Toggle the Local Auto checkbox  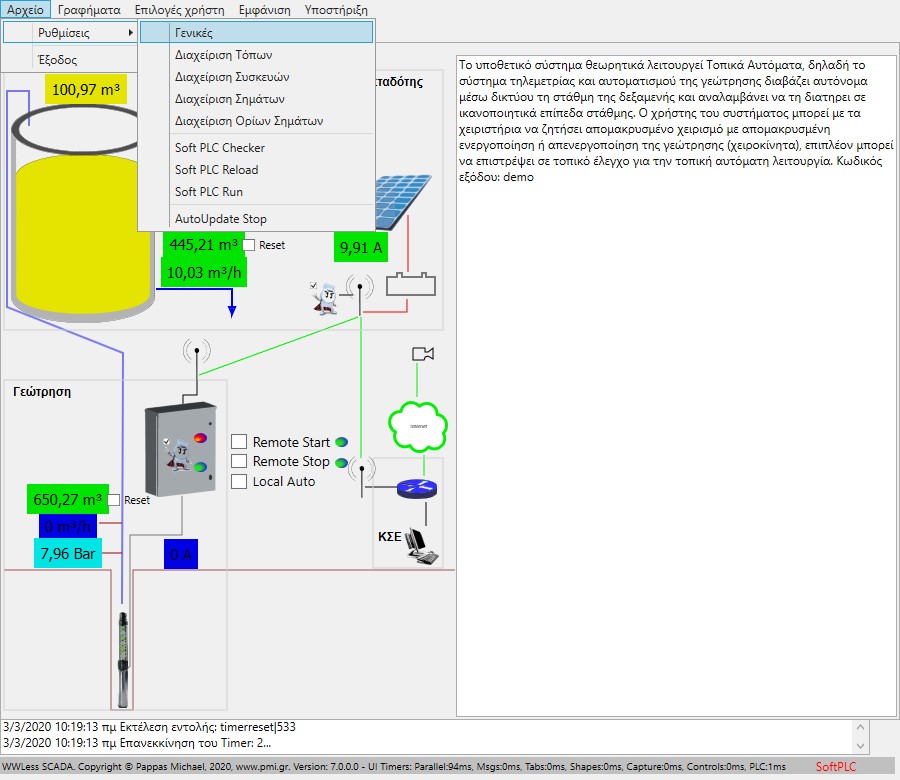tap(239, 482)
